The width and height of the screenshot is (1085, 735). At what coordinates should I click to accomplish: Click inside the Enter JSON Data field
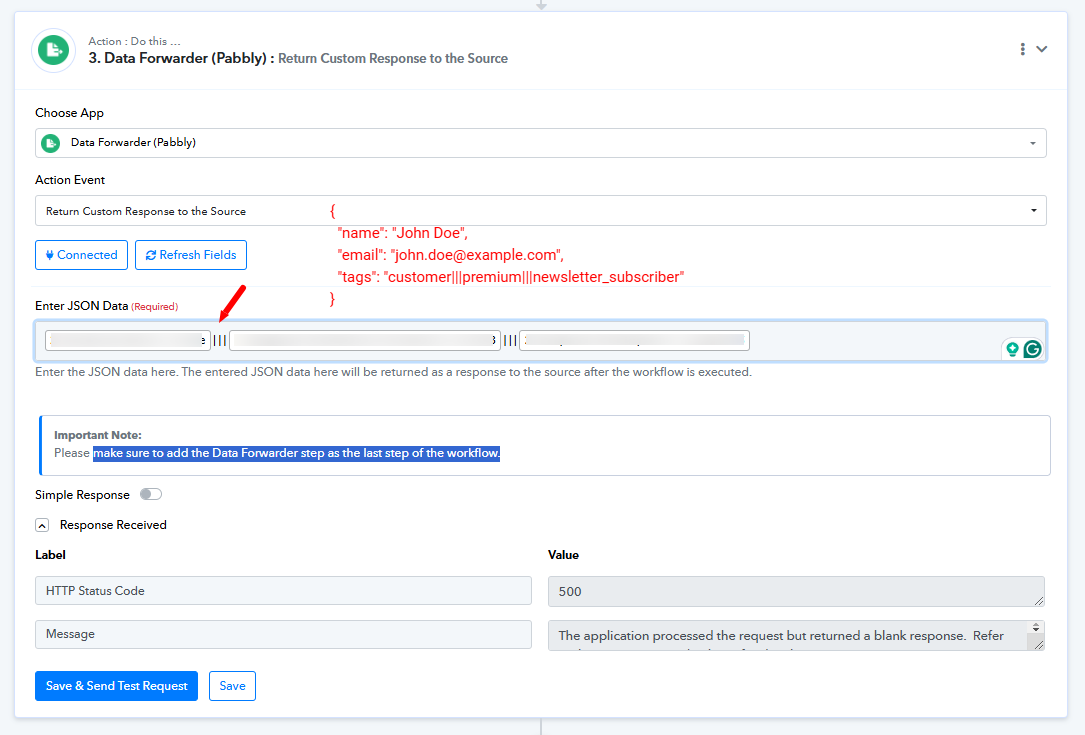coord(540,341)
